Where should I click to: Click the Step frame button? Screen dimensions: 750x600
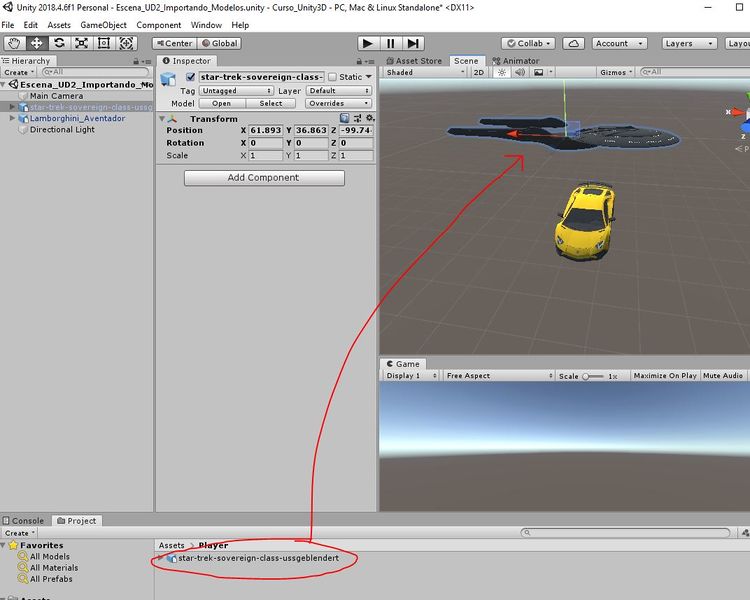coord(413,44)
